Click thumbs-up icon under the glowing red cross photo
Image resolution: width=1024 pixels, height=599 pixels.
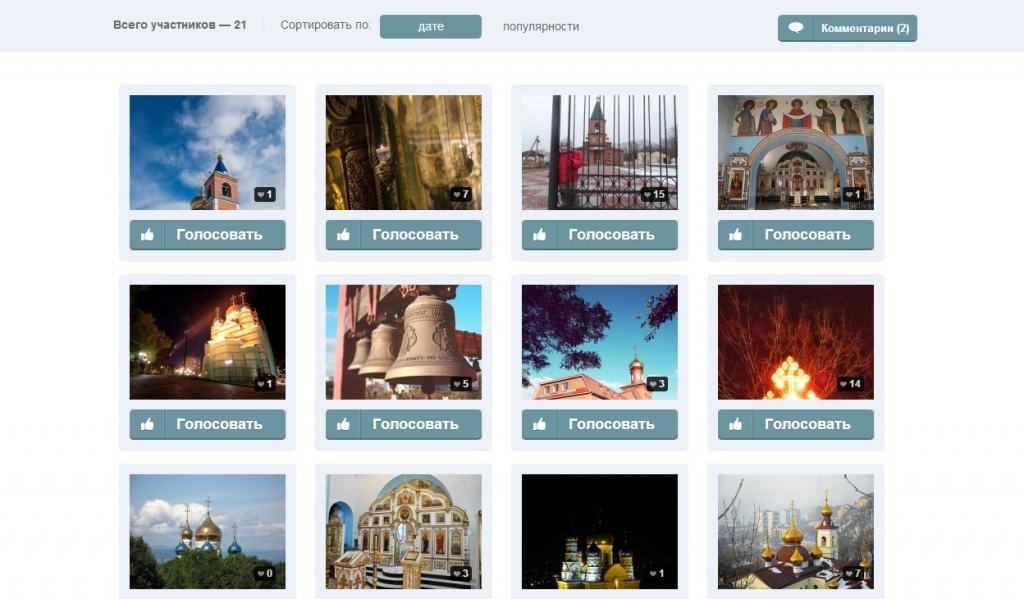(x=735, y=425)
